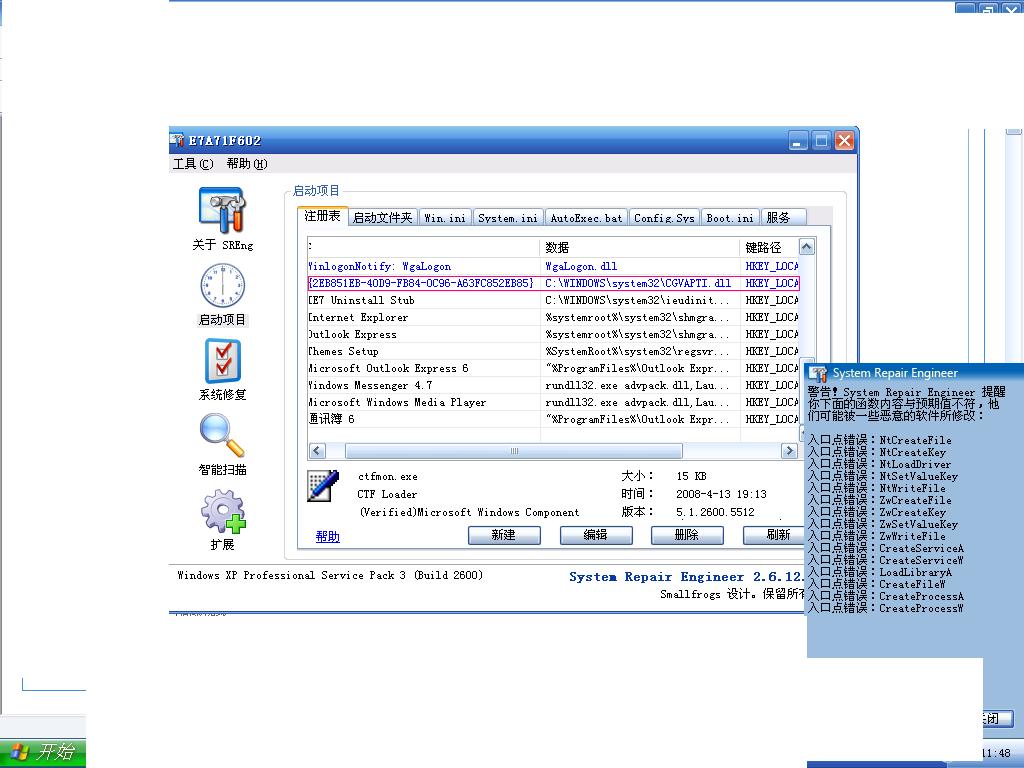Switch to the System.ini tab
1024x768 pixels.
(507, 217)
